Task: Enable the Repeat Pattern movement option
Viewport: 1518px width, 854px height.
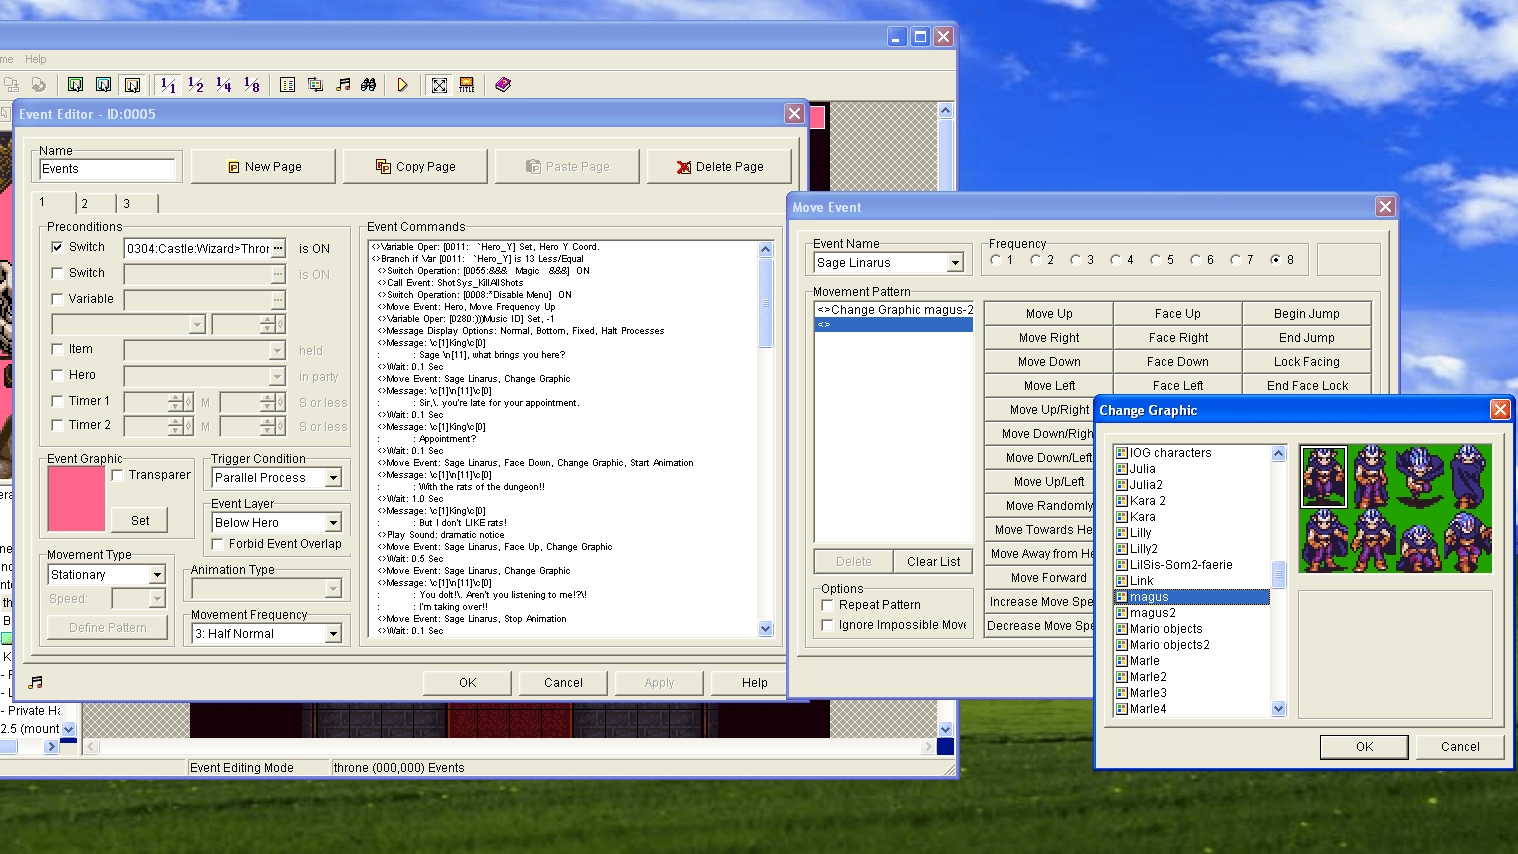Action: coord(827,605)
